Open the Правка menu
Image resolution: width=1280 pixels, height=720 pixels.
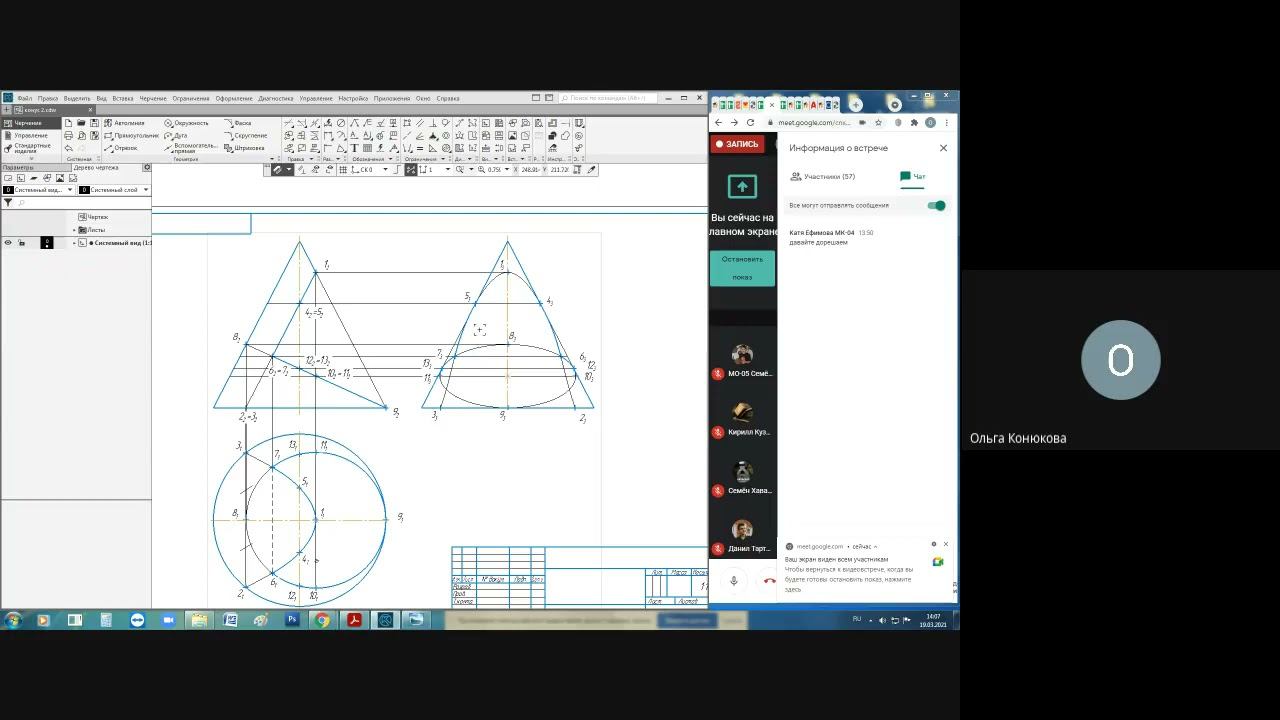pos(48,98)
